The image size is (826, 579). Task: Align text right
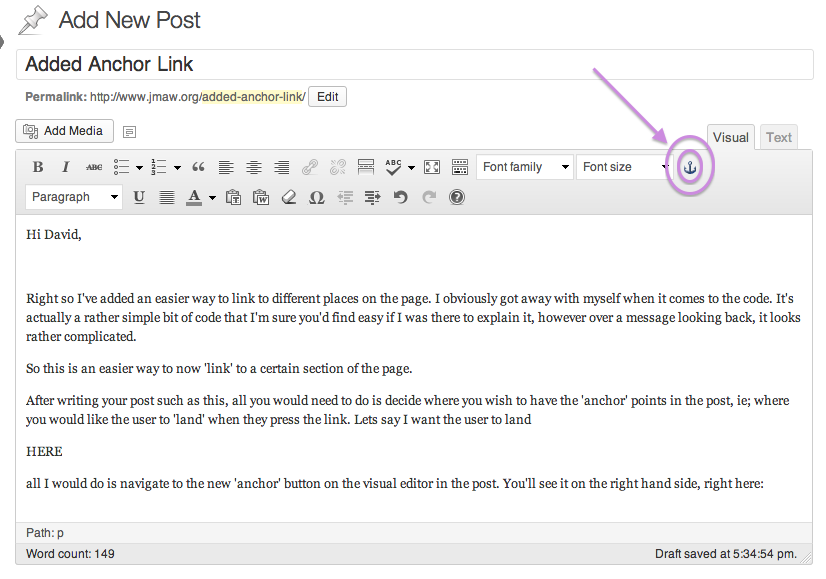(282, 168)
